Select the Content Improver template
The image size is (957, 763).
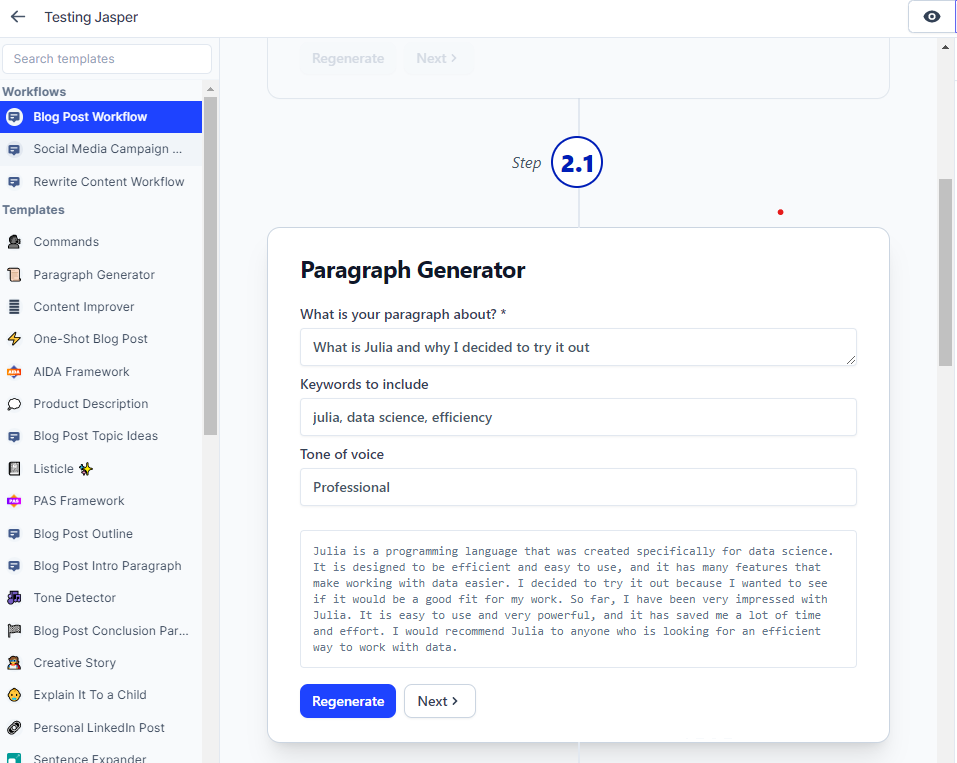click(x=101, y=306)
